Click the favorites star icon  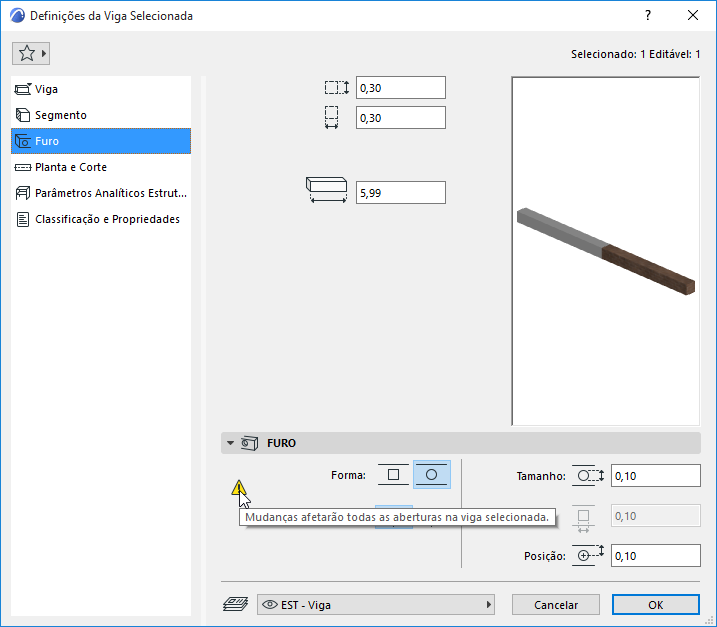click(x=27, y=54)
